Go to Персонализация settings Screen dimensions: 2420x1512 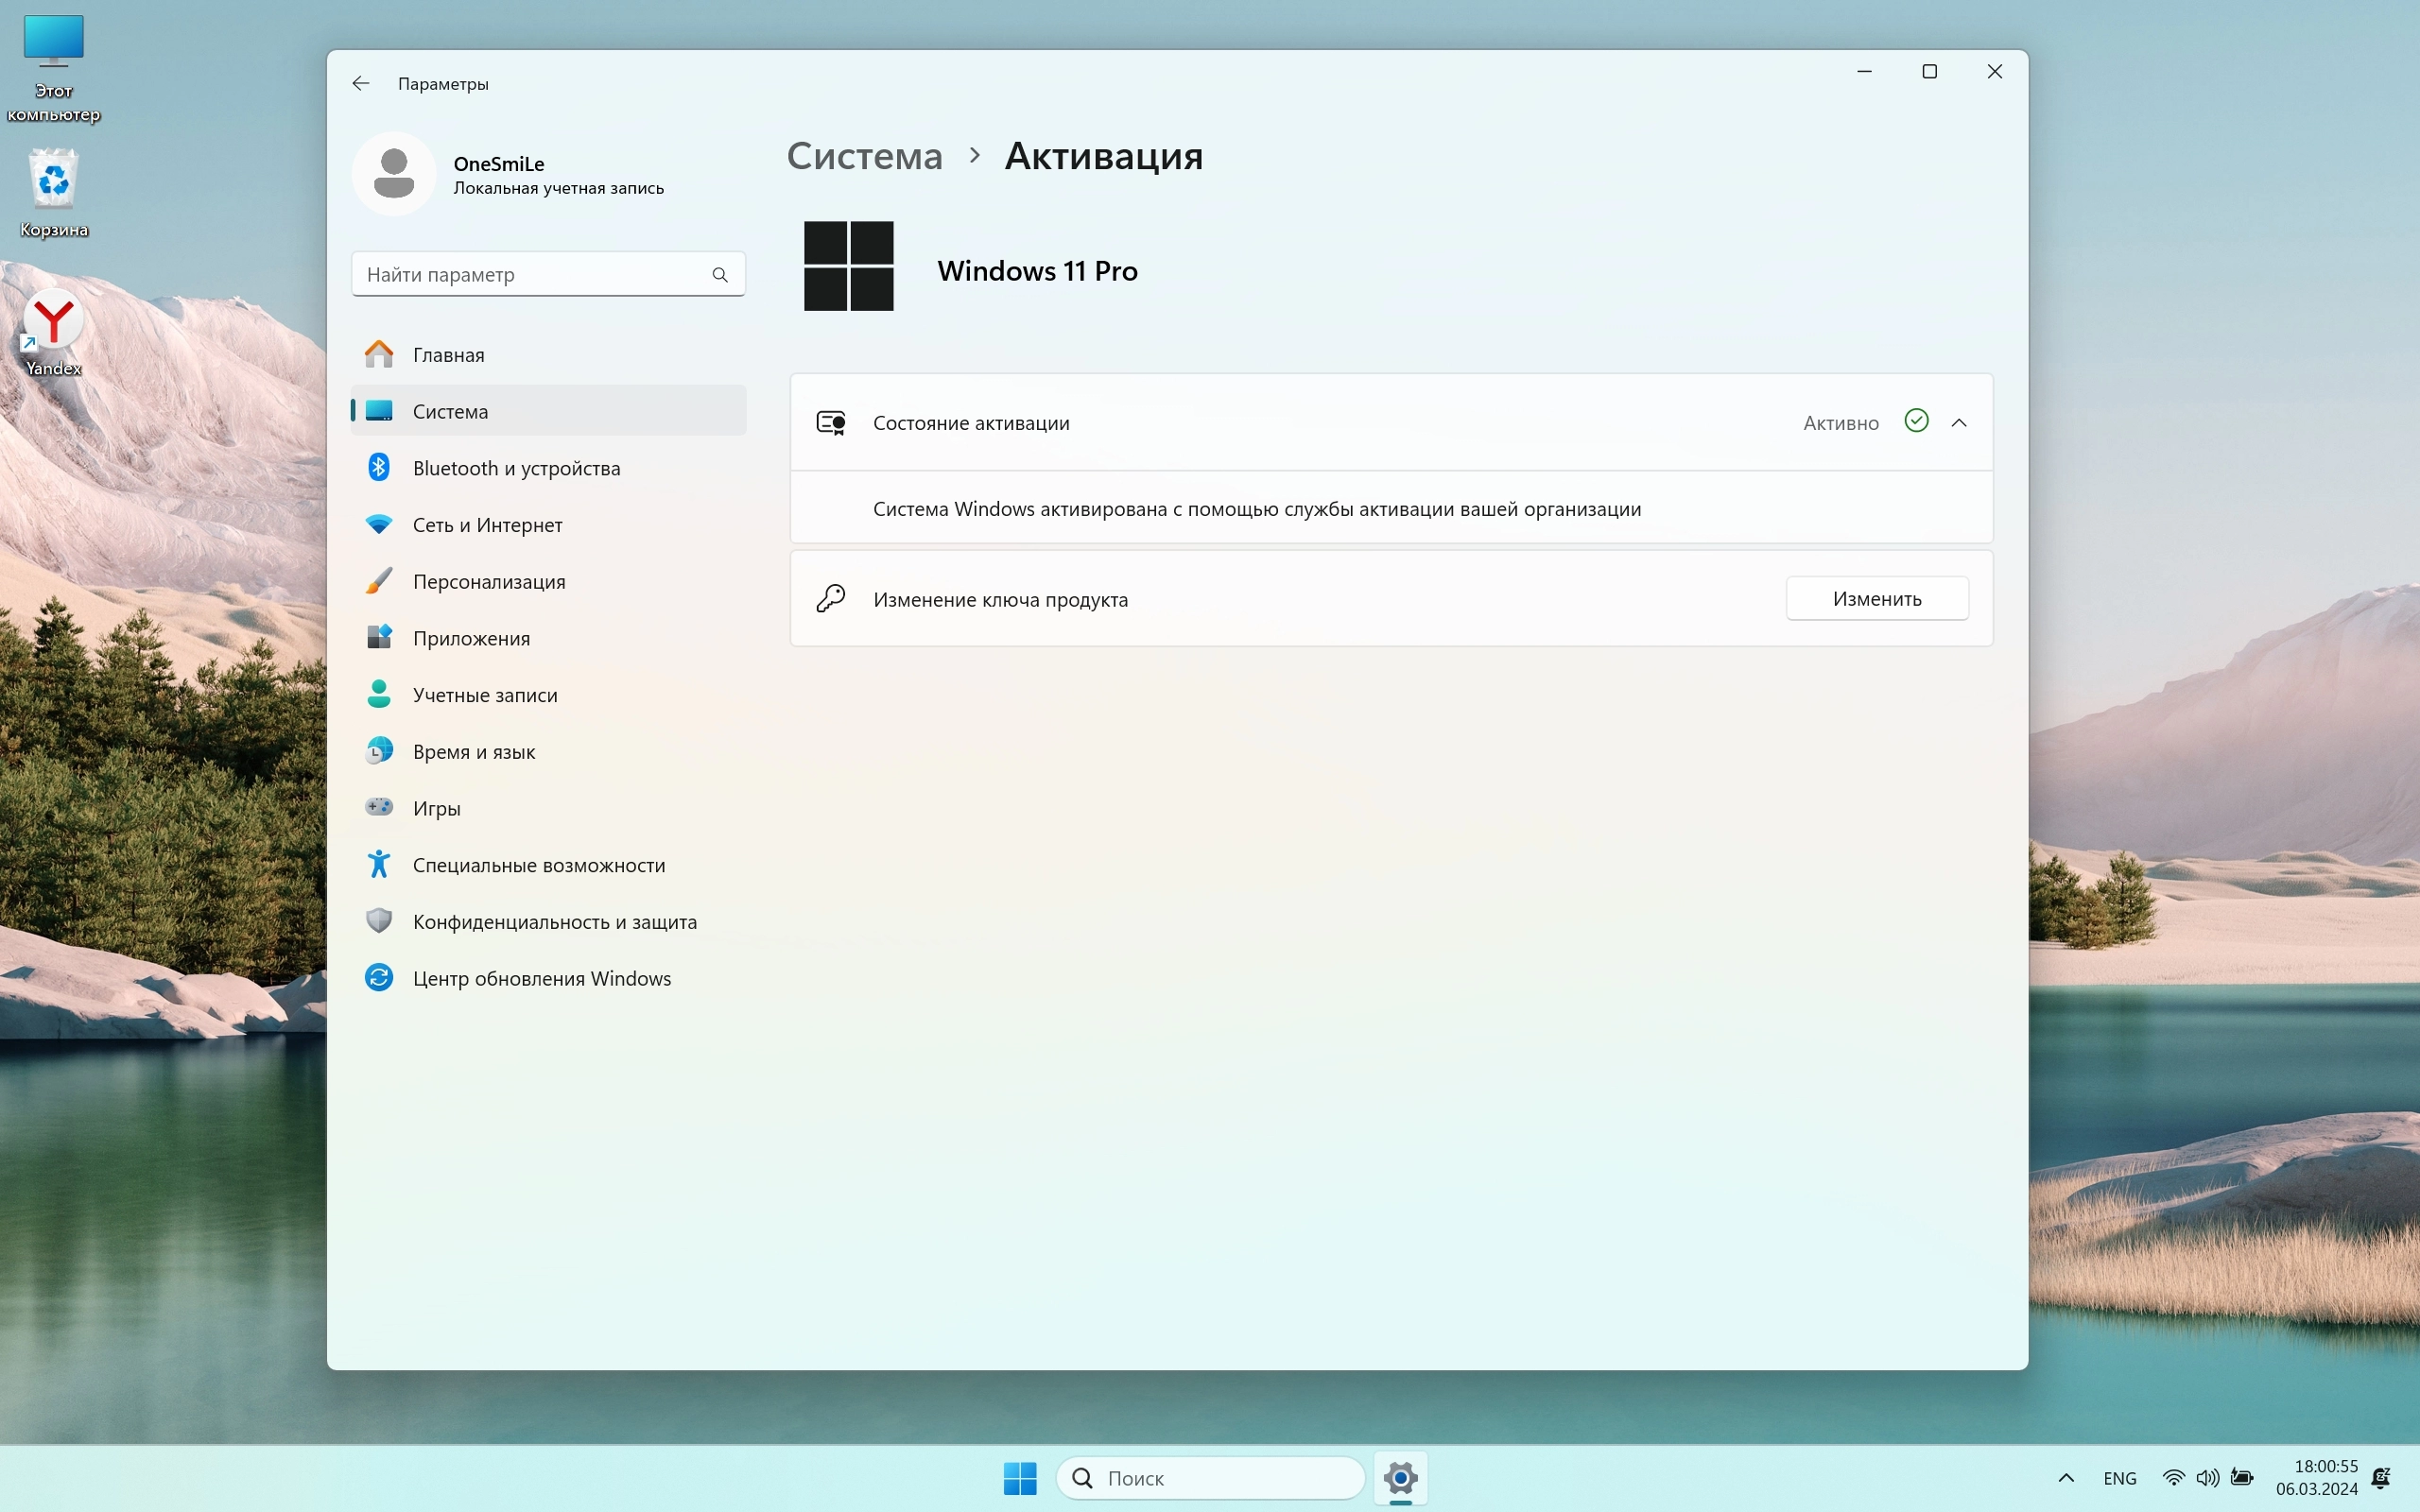[x=488, y=582]
